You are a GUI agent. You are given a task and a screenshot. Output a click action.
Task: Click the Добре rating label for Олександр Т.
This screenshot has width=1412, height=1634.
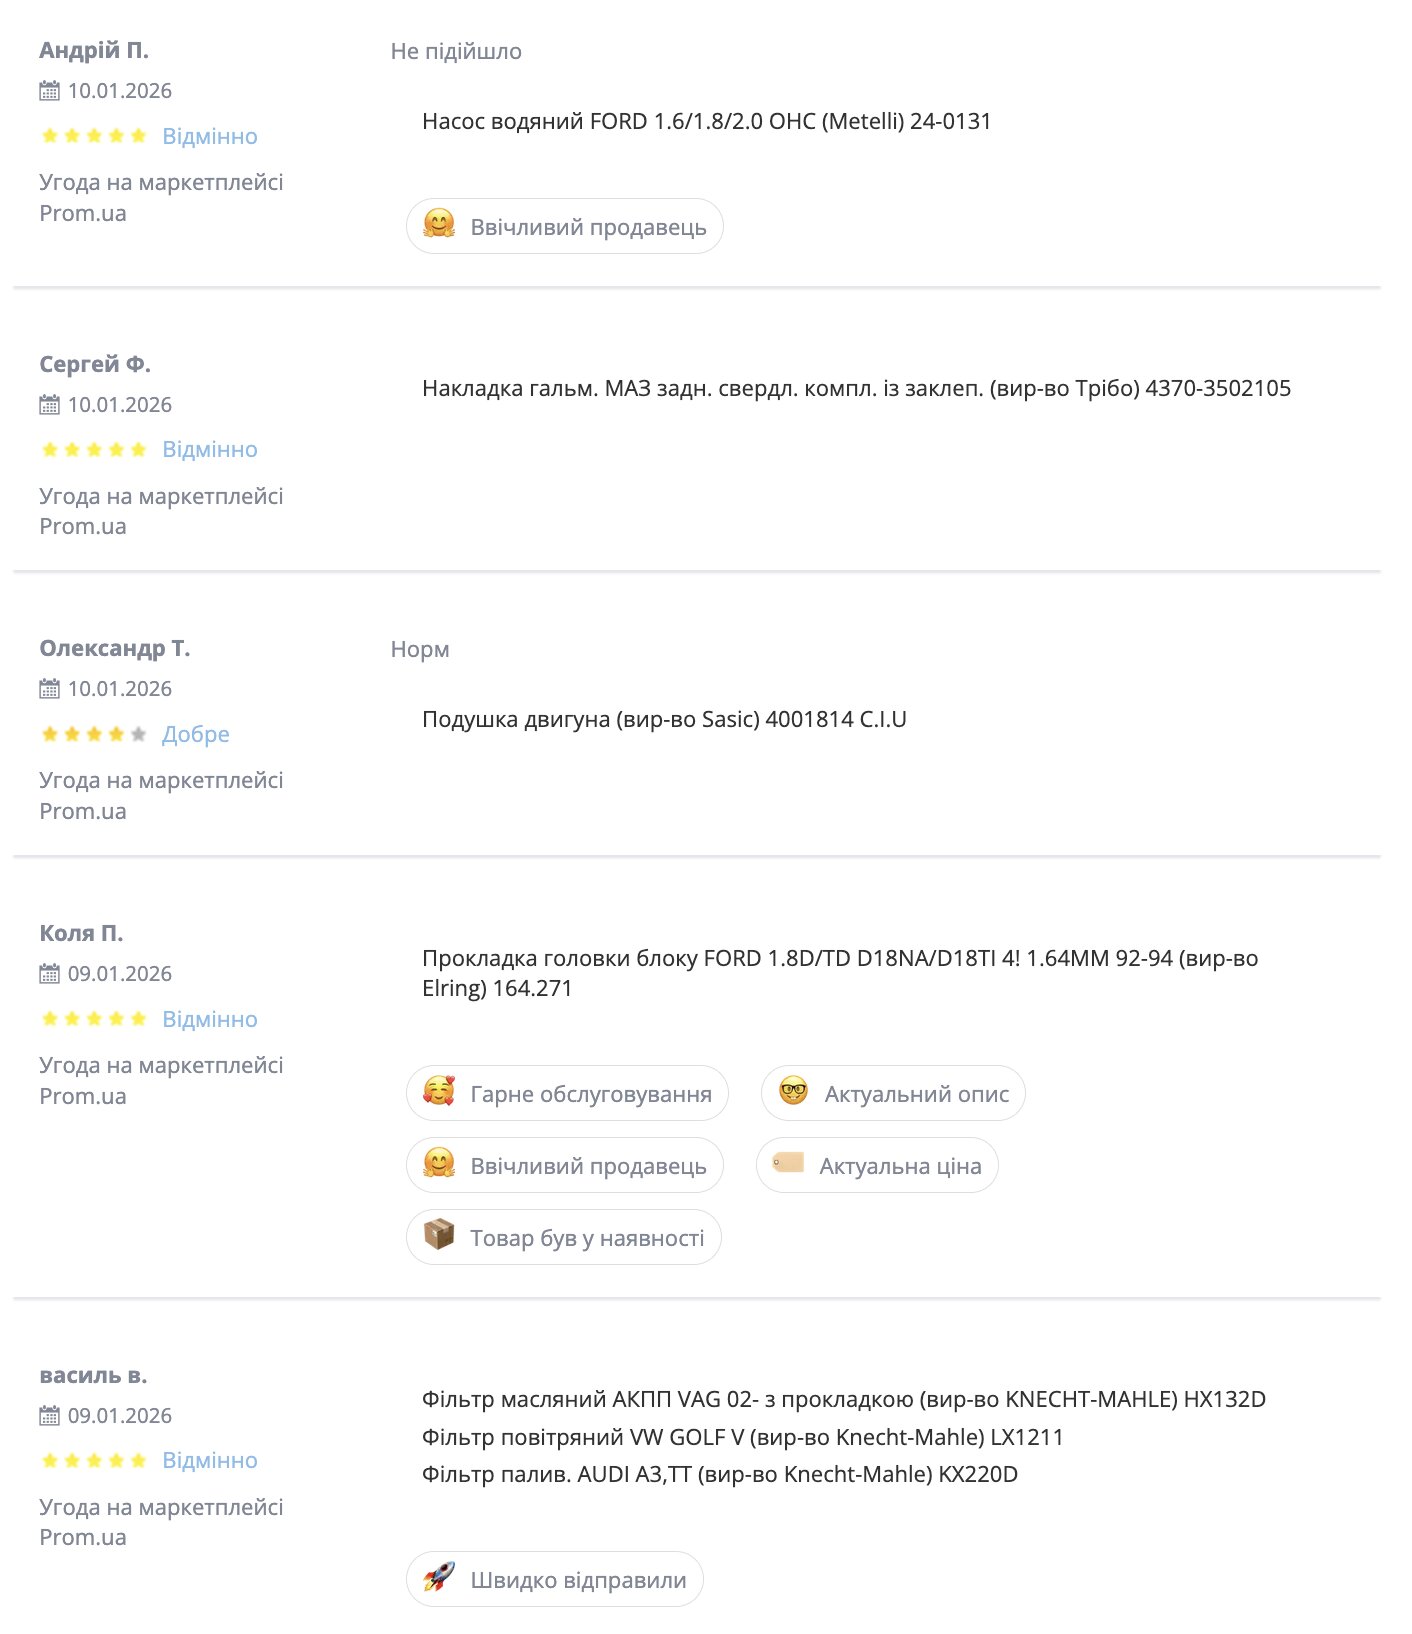(x=196, y=735)
